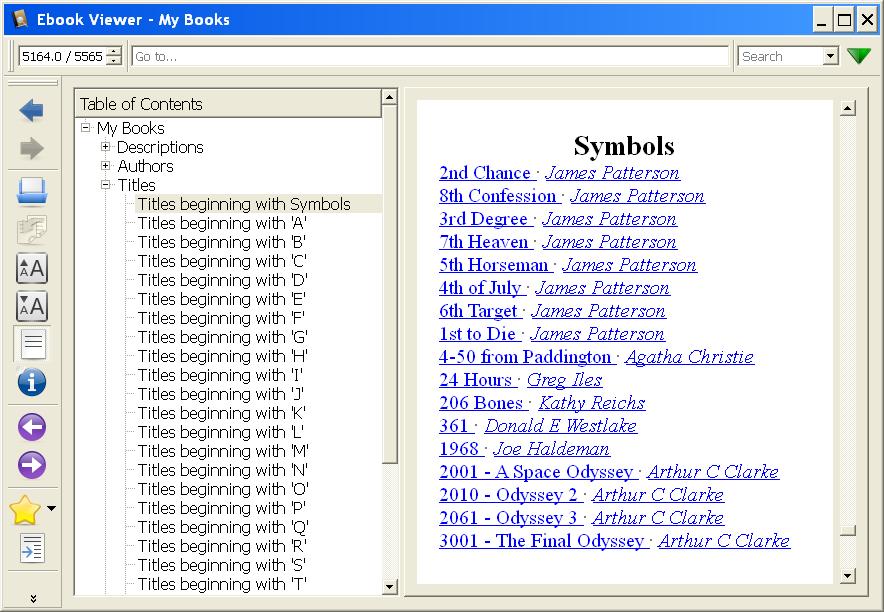Image resolution: width=884 pixels, height=612 pixels.
Task: Collapse the Titles tree node
Action: pos(105,184)
